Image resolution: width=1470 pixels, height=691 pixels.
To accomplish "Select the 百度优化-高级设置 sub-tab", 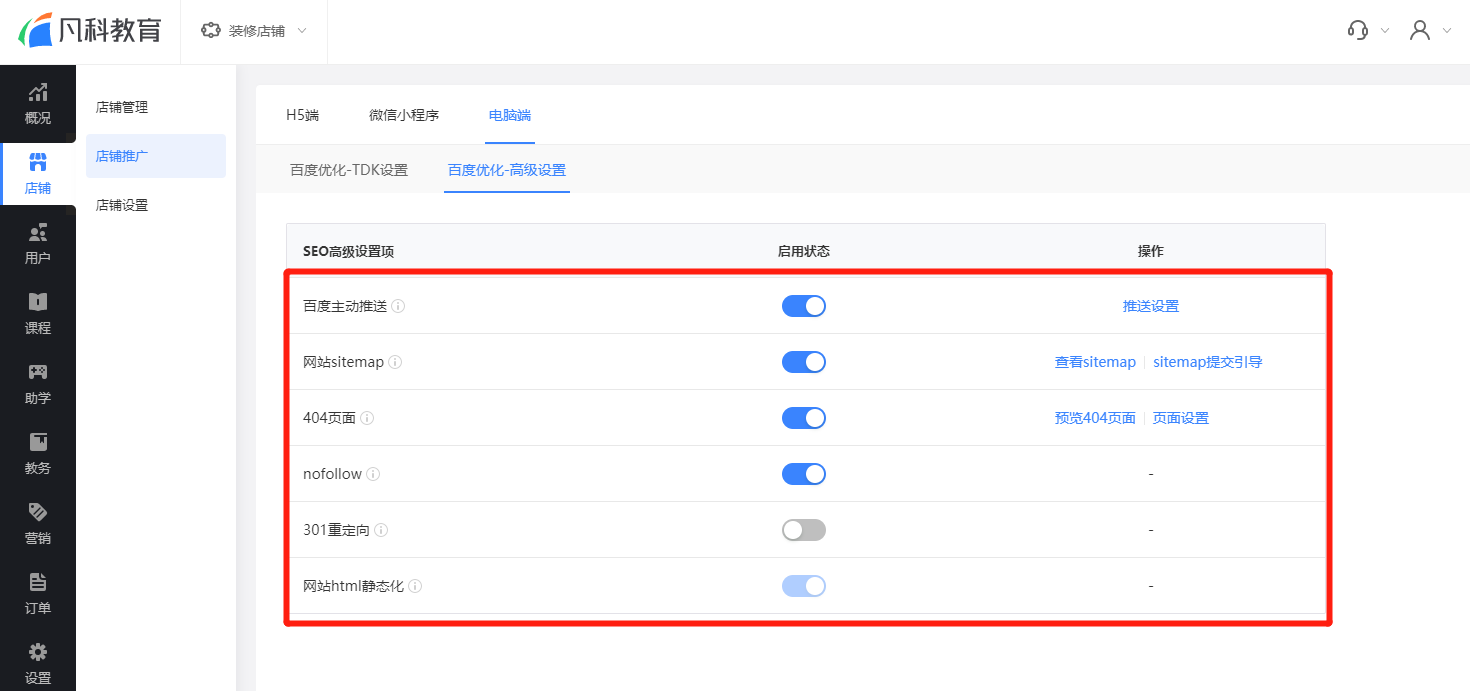I will coord(507,170).
